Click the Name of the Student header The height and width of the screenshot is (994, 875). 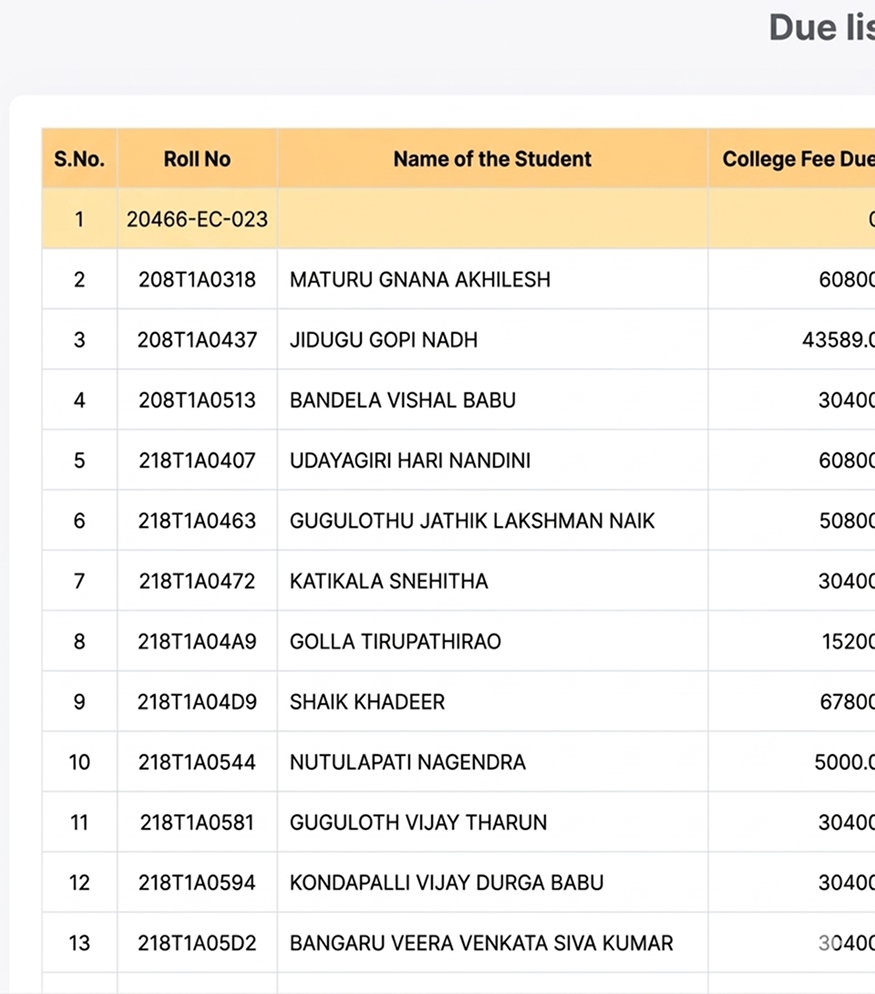(492, 159)
